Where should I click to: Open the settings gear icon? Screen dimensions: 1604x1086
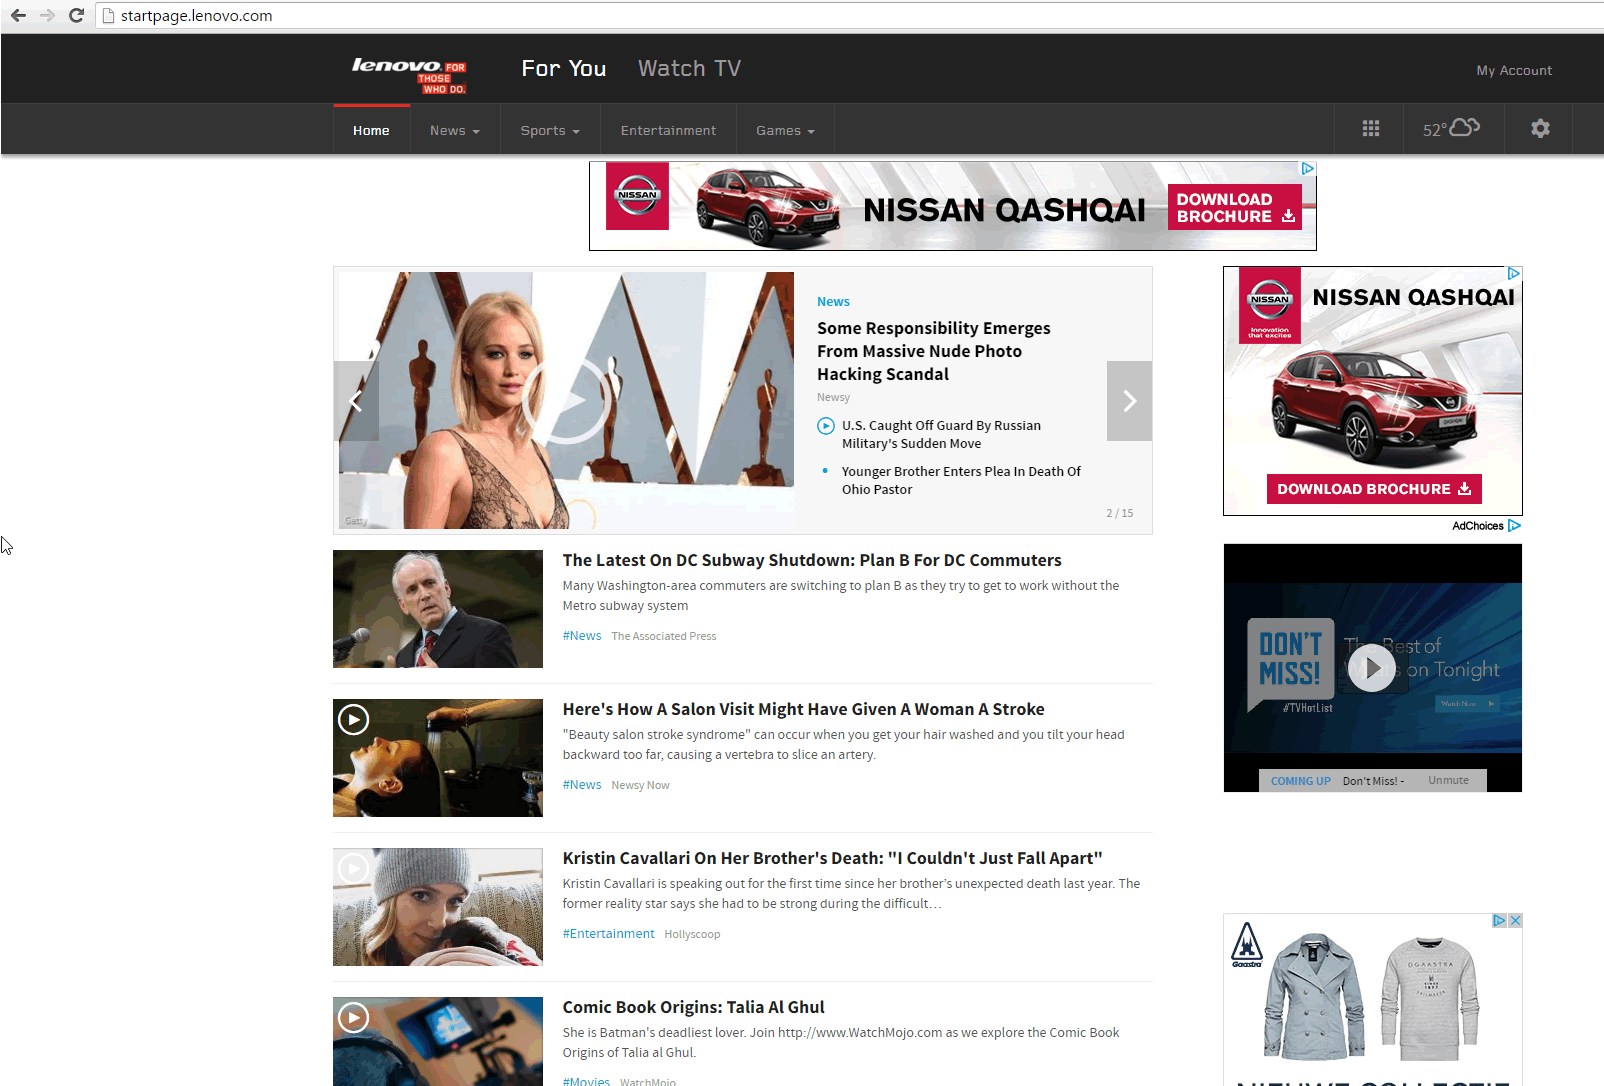[x=1540, y=129]
